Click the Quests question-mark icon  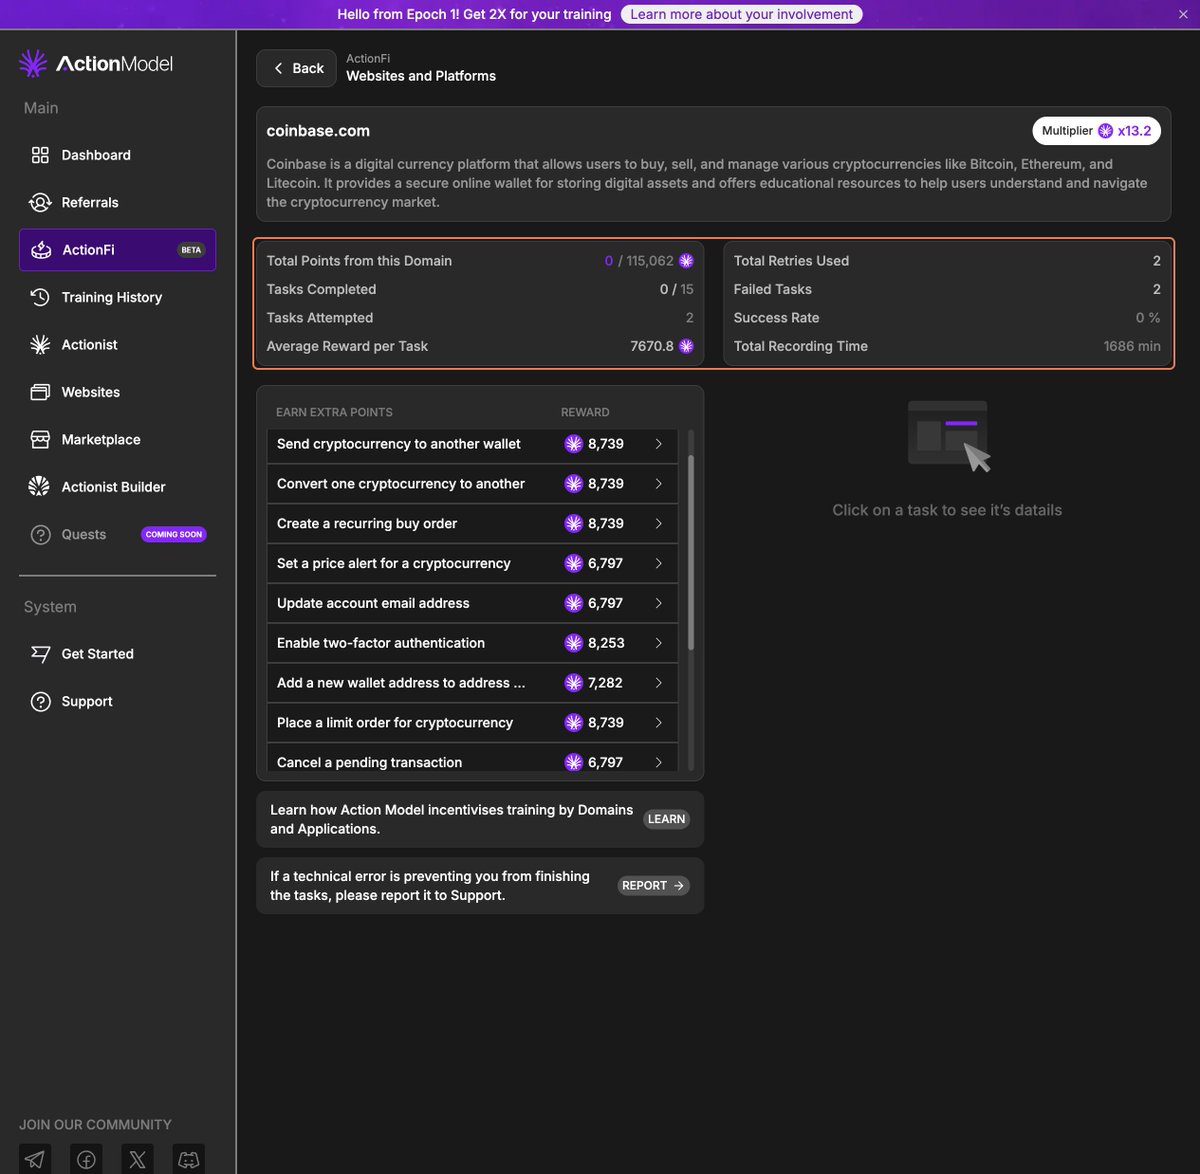[40, 535]
